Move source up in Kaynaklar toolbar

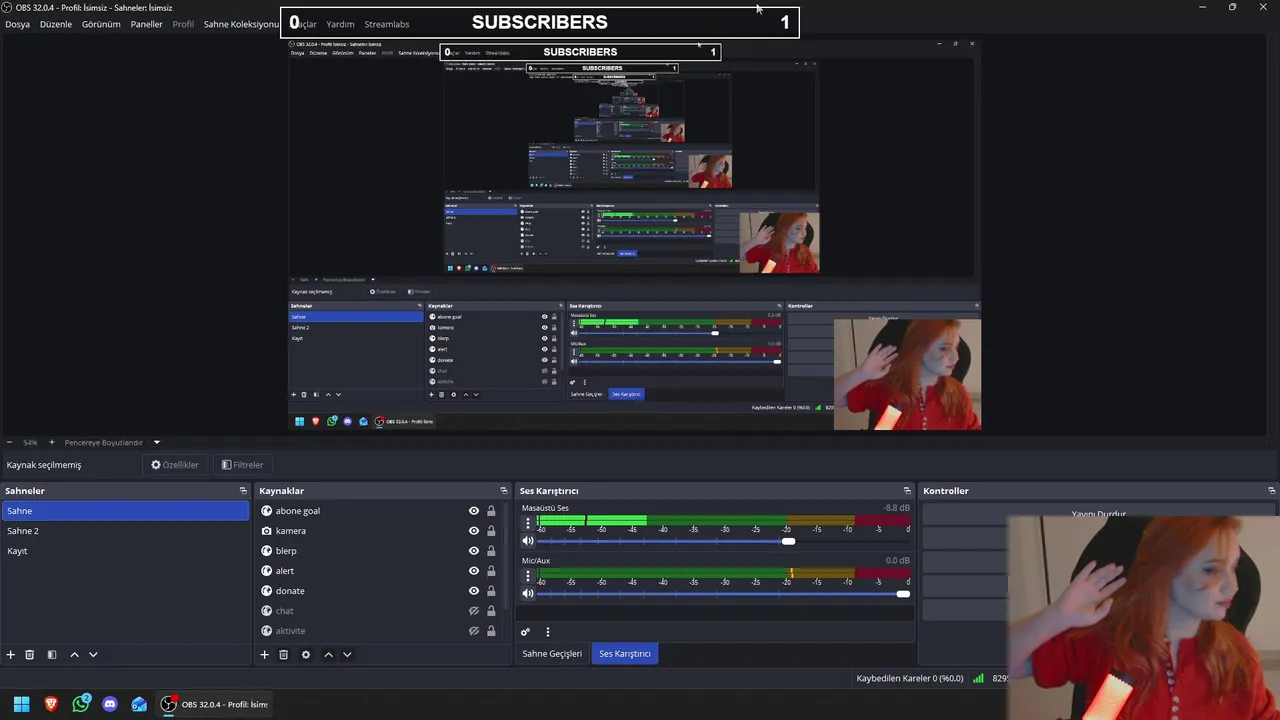tap(328, 654)
